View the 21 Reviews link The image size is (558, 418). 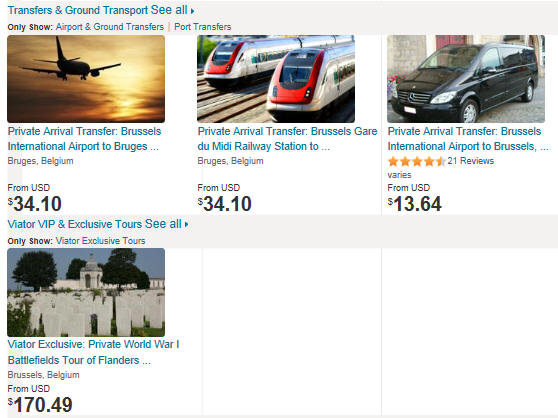pyautogui.click(x=470, y=161)
